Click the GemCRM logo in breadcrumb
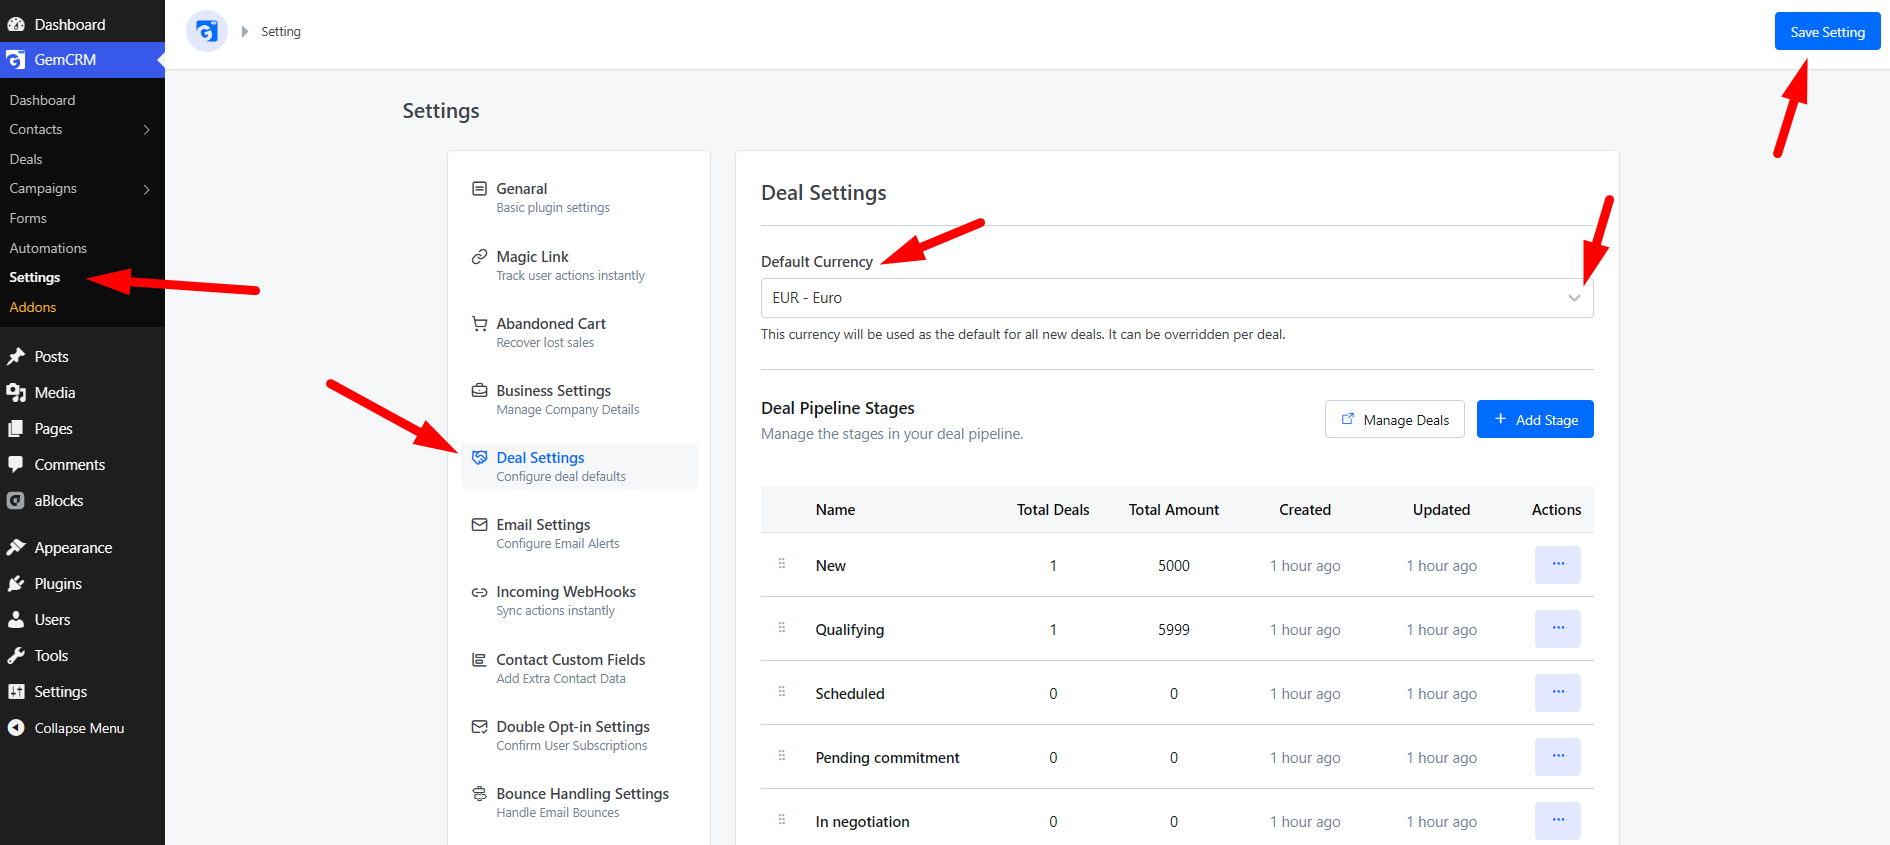Viewport: 1890px width, 845px height. [x=206, y=32]
